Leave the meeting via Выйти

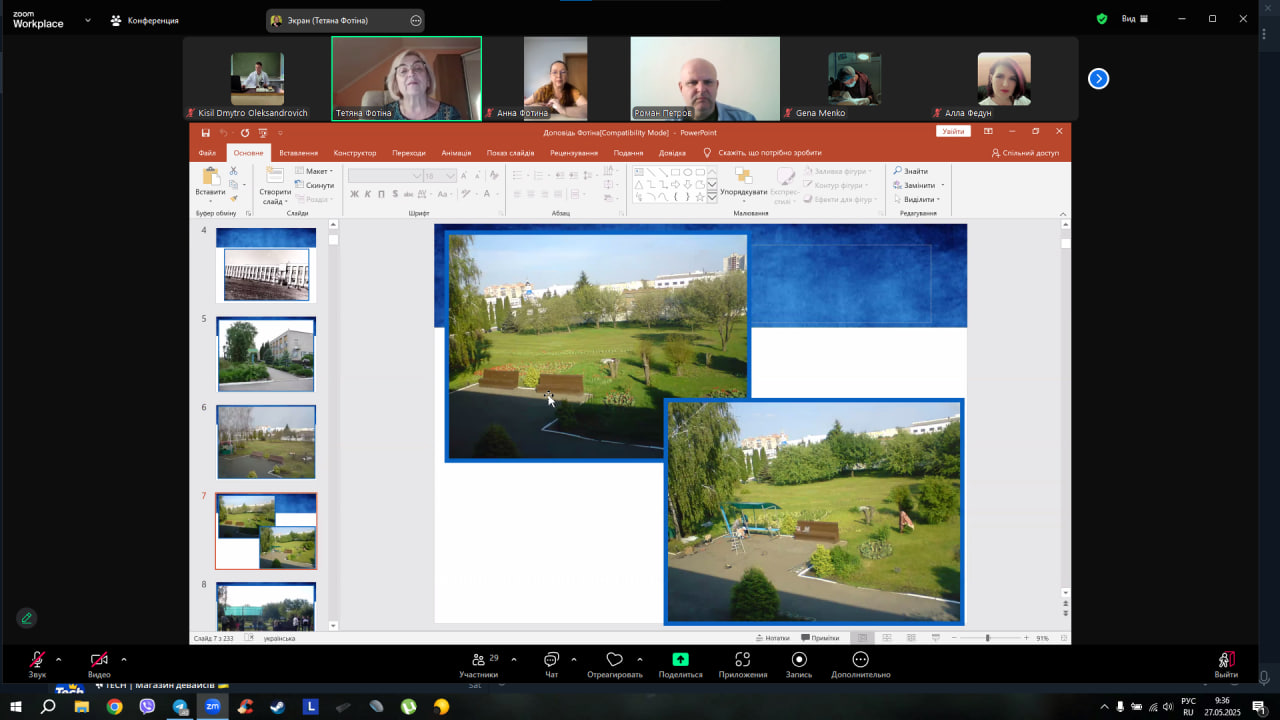coord(1226,660)
